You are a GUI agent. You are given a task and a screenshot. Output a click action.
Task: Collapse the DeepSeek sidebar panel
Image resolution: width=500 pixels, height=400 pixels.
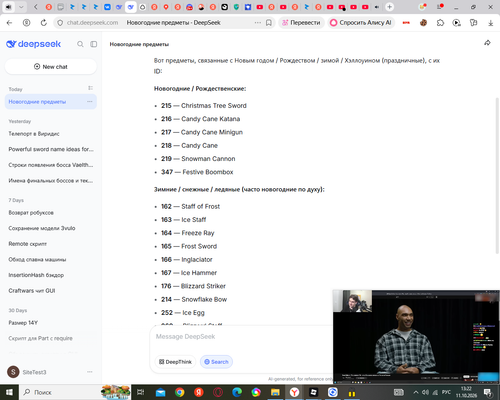(x=94, y=44)
